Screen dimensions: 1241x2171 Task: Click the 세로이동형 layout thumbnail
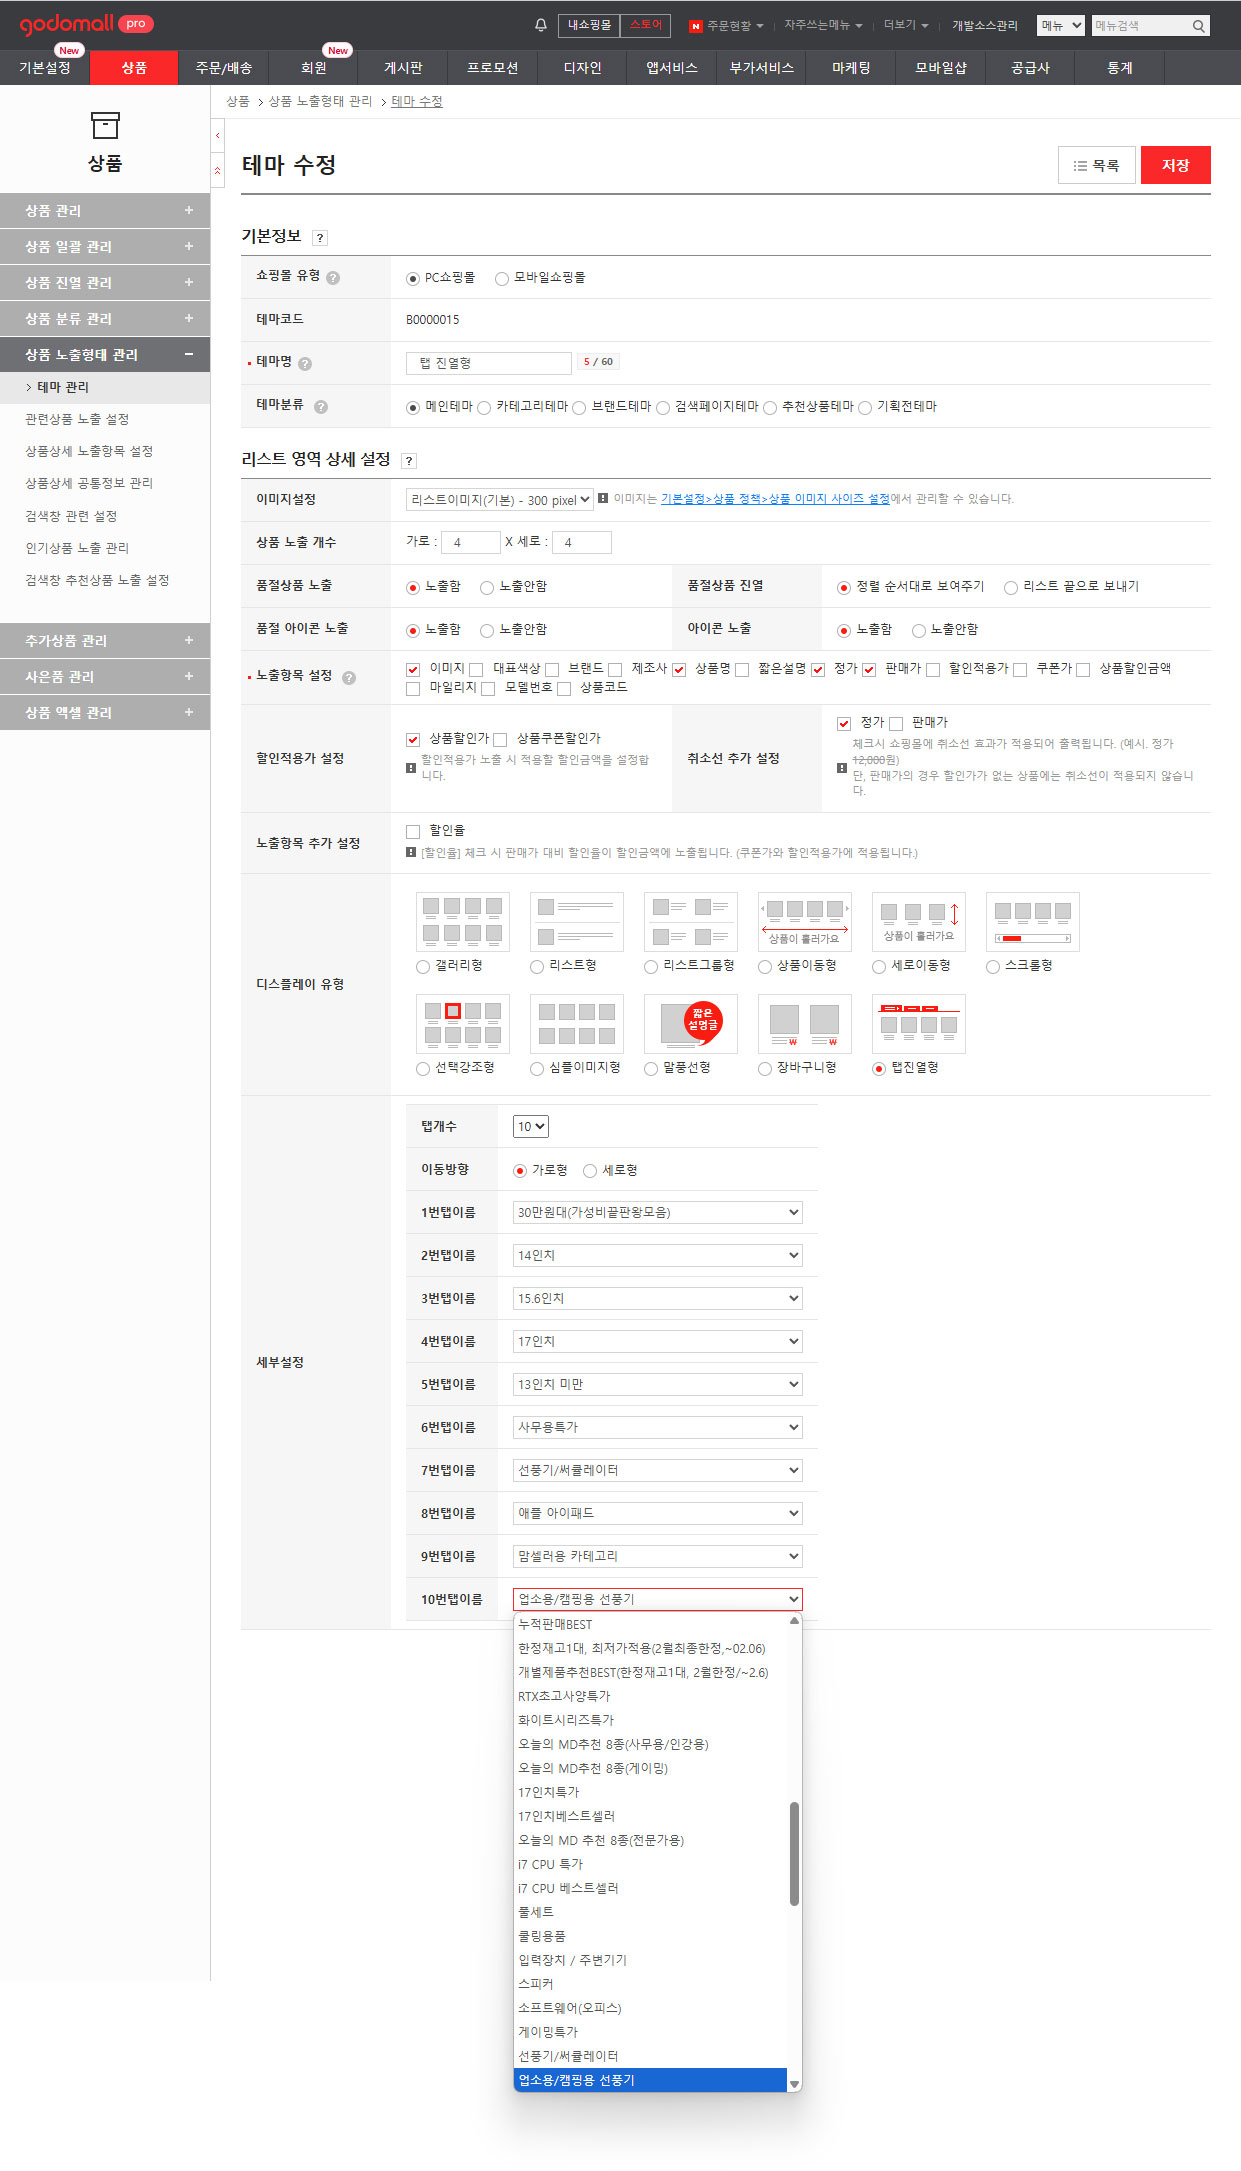point(919,921)
